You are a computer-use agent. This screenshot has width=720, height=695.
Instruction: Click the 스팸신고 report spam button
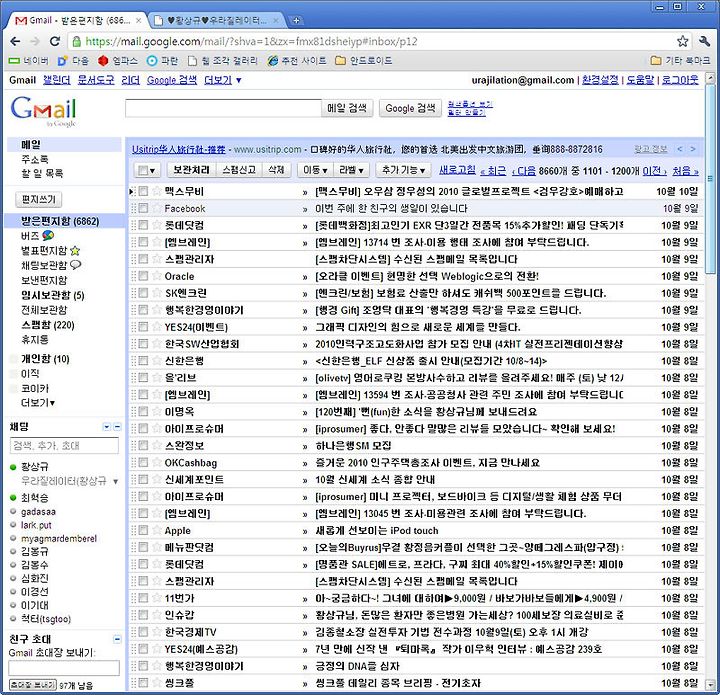click(239, 170)
